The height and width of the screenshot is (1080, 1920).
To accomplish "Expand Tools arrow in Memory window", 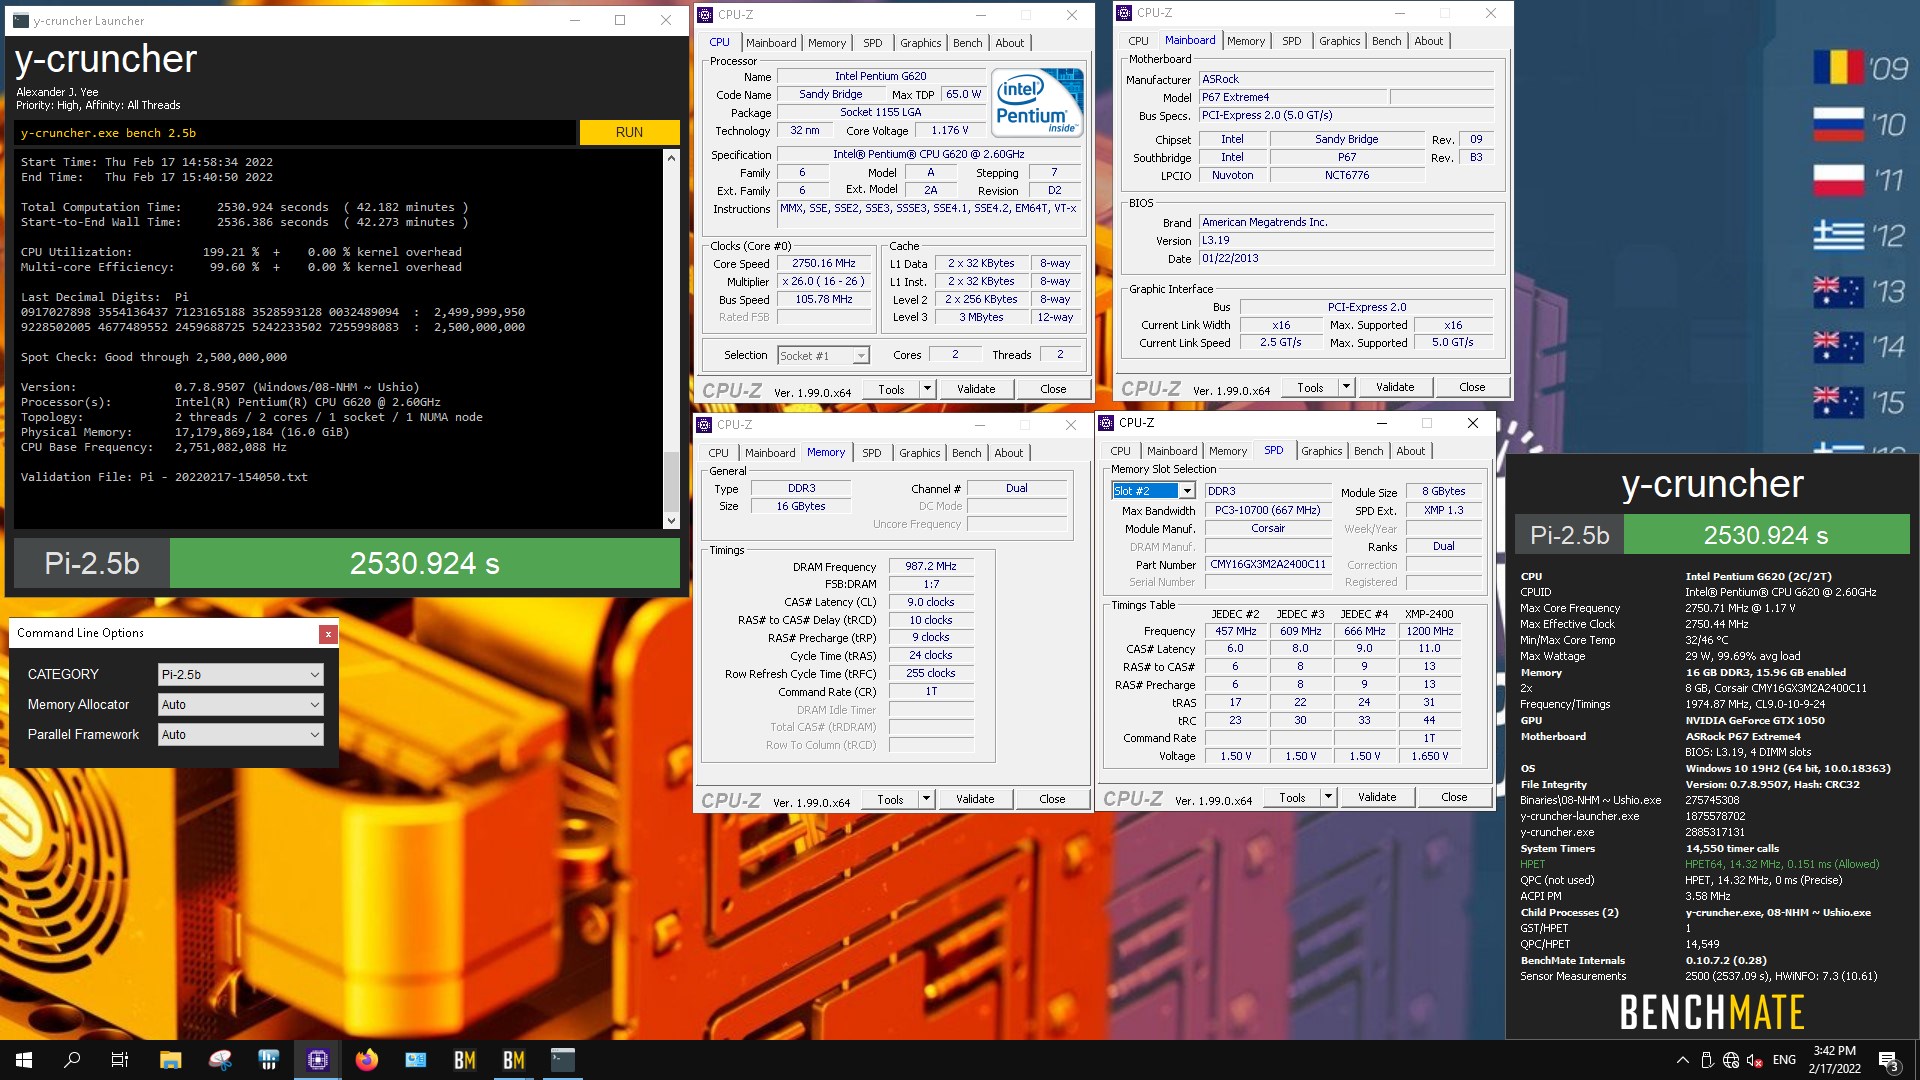I will 926,799.
